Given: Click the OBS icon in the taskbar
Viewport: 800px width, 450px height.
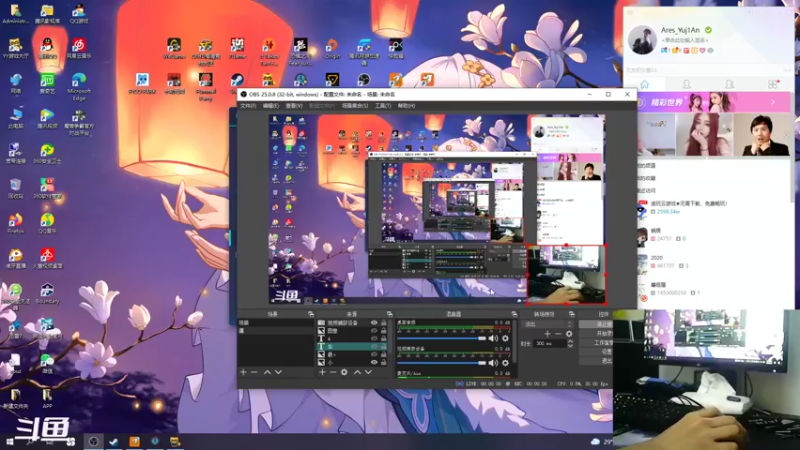Looking at the screenshot, I should [93, 441].
